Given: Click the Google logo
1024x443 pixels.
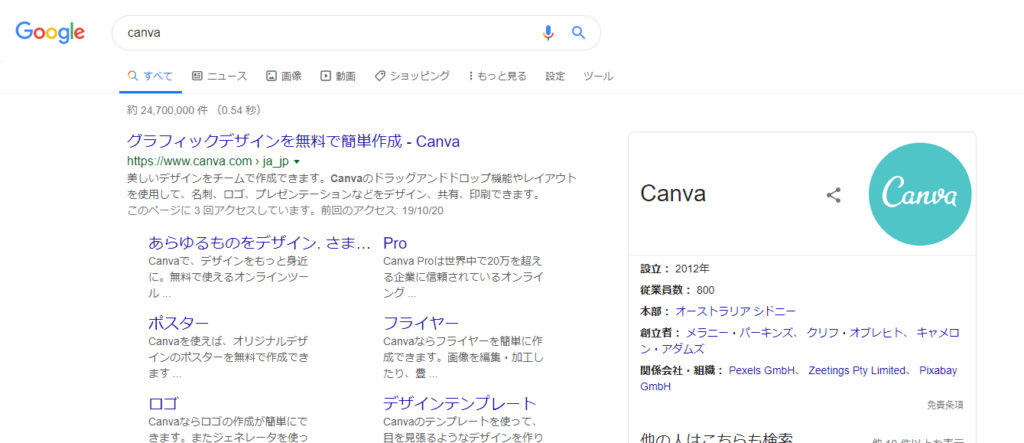Looking at the screenshot, I should tap(49, 32).
